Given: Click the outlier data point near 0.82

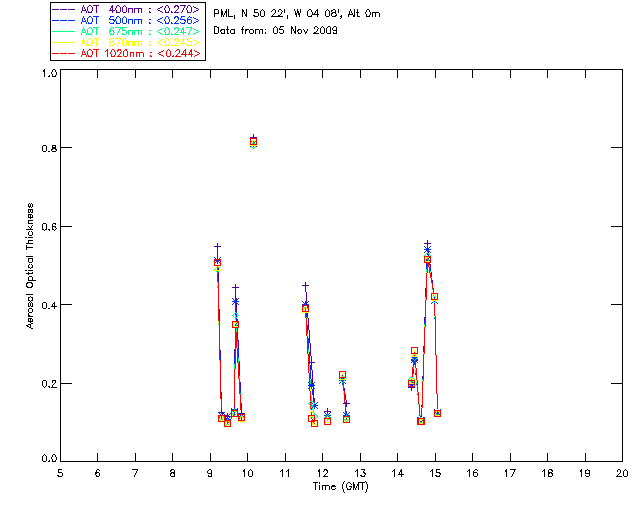Looking at the screenshot, I should [253, 141].
